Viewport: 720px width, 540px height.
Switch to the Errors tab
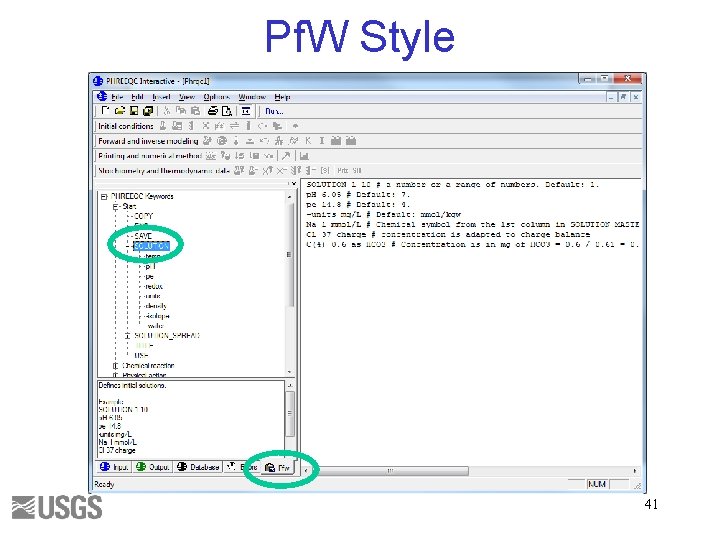242,467
